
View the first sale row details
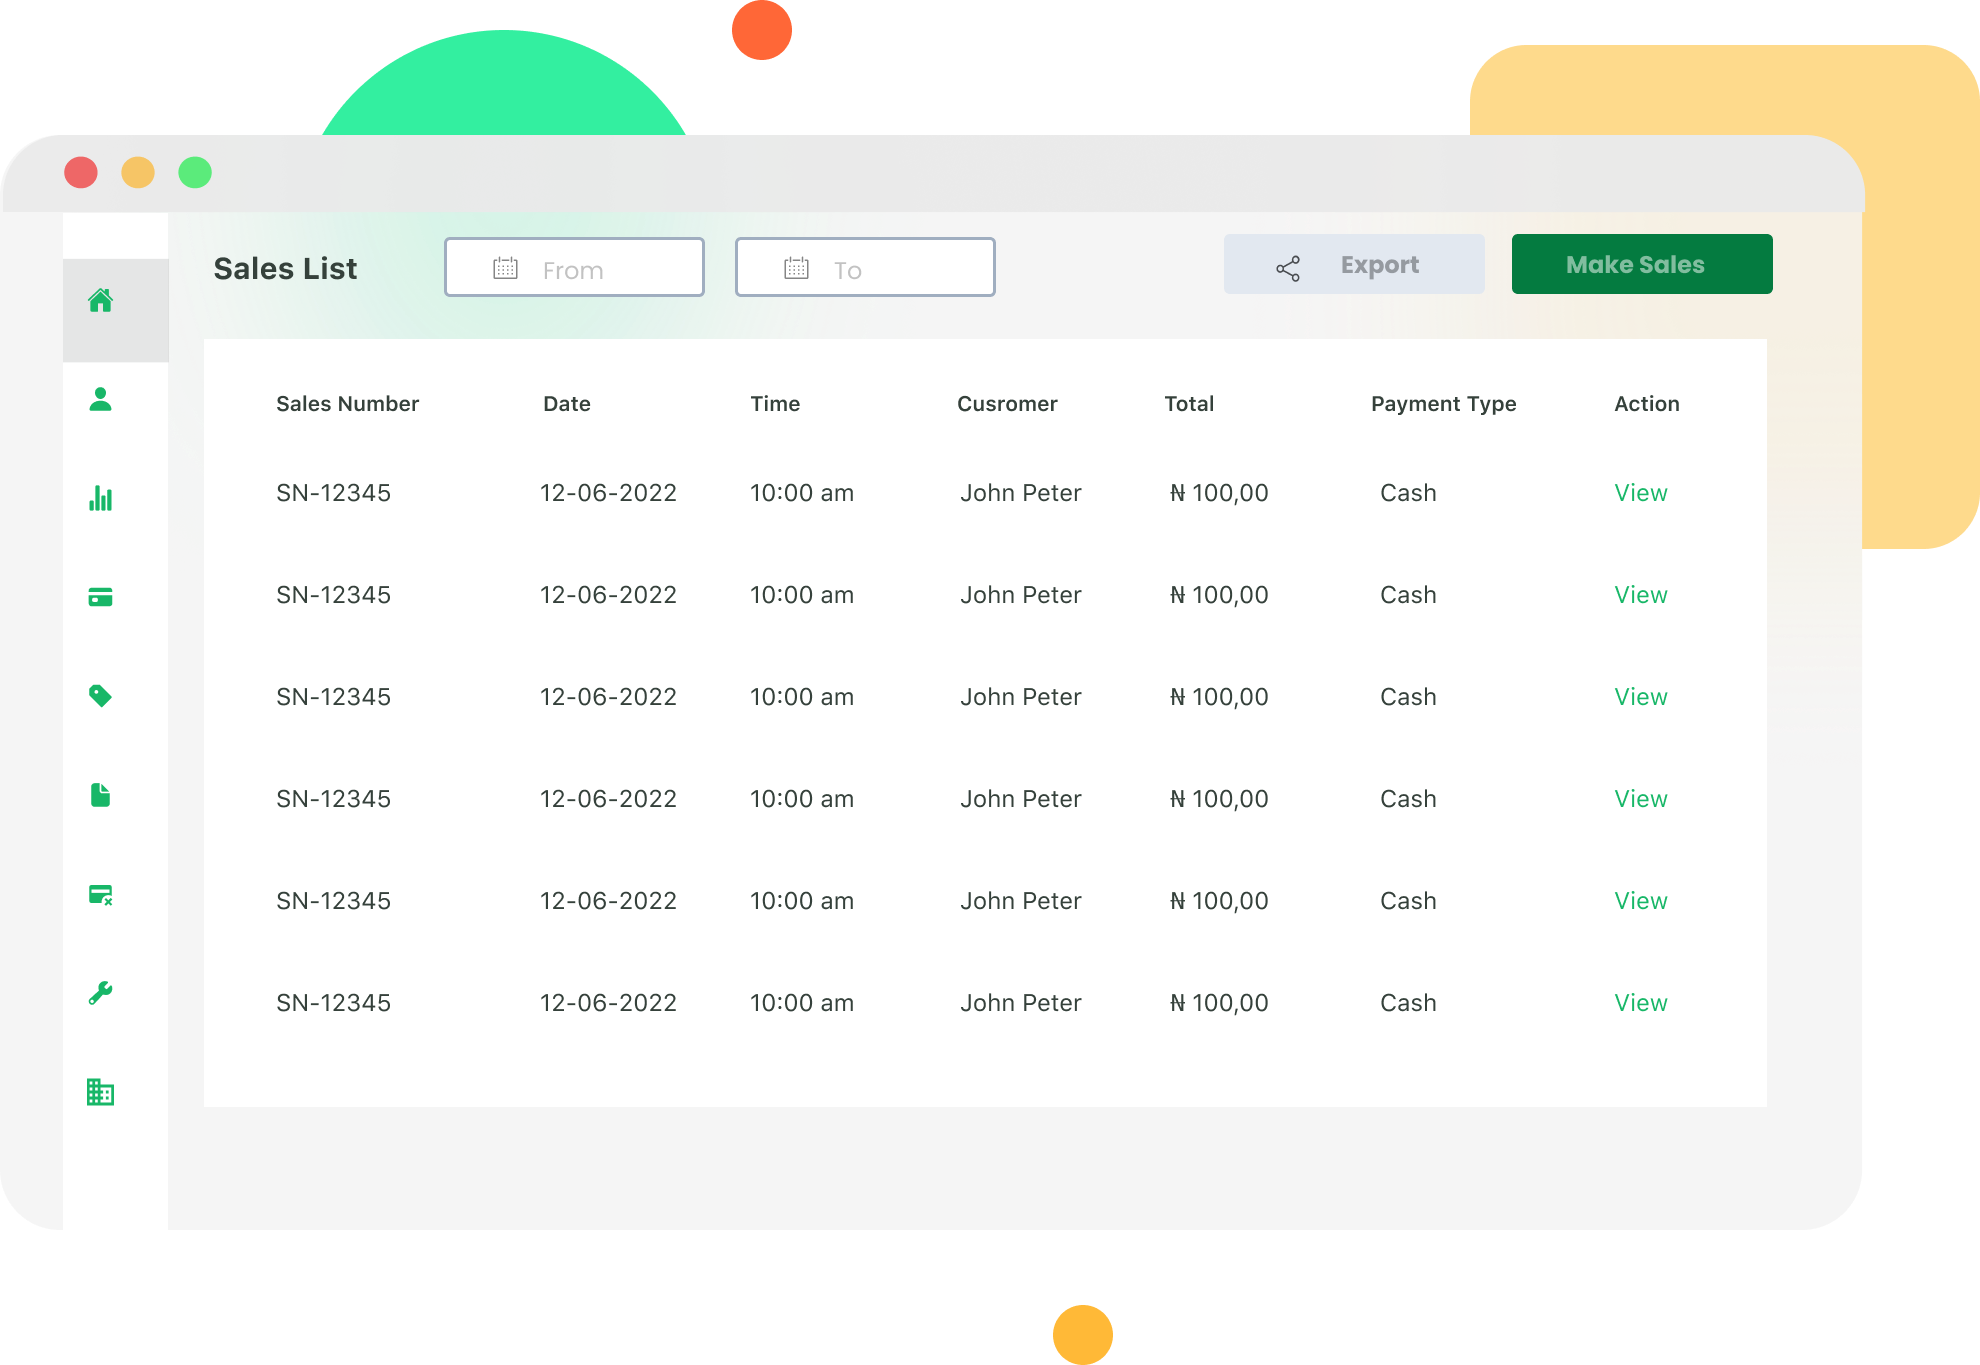(x=1640, y=493)
